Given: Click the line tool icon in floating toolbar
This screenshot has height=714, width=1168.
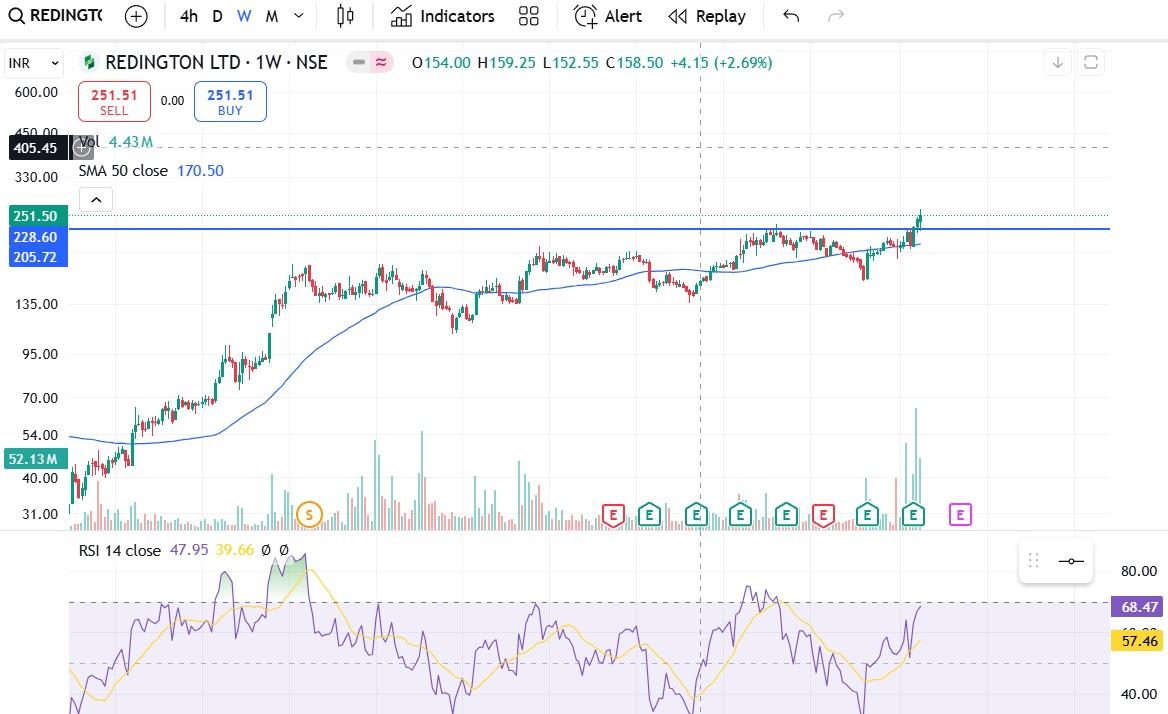Looking at the screenshot, I should click(x=1071, y=561).
